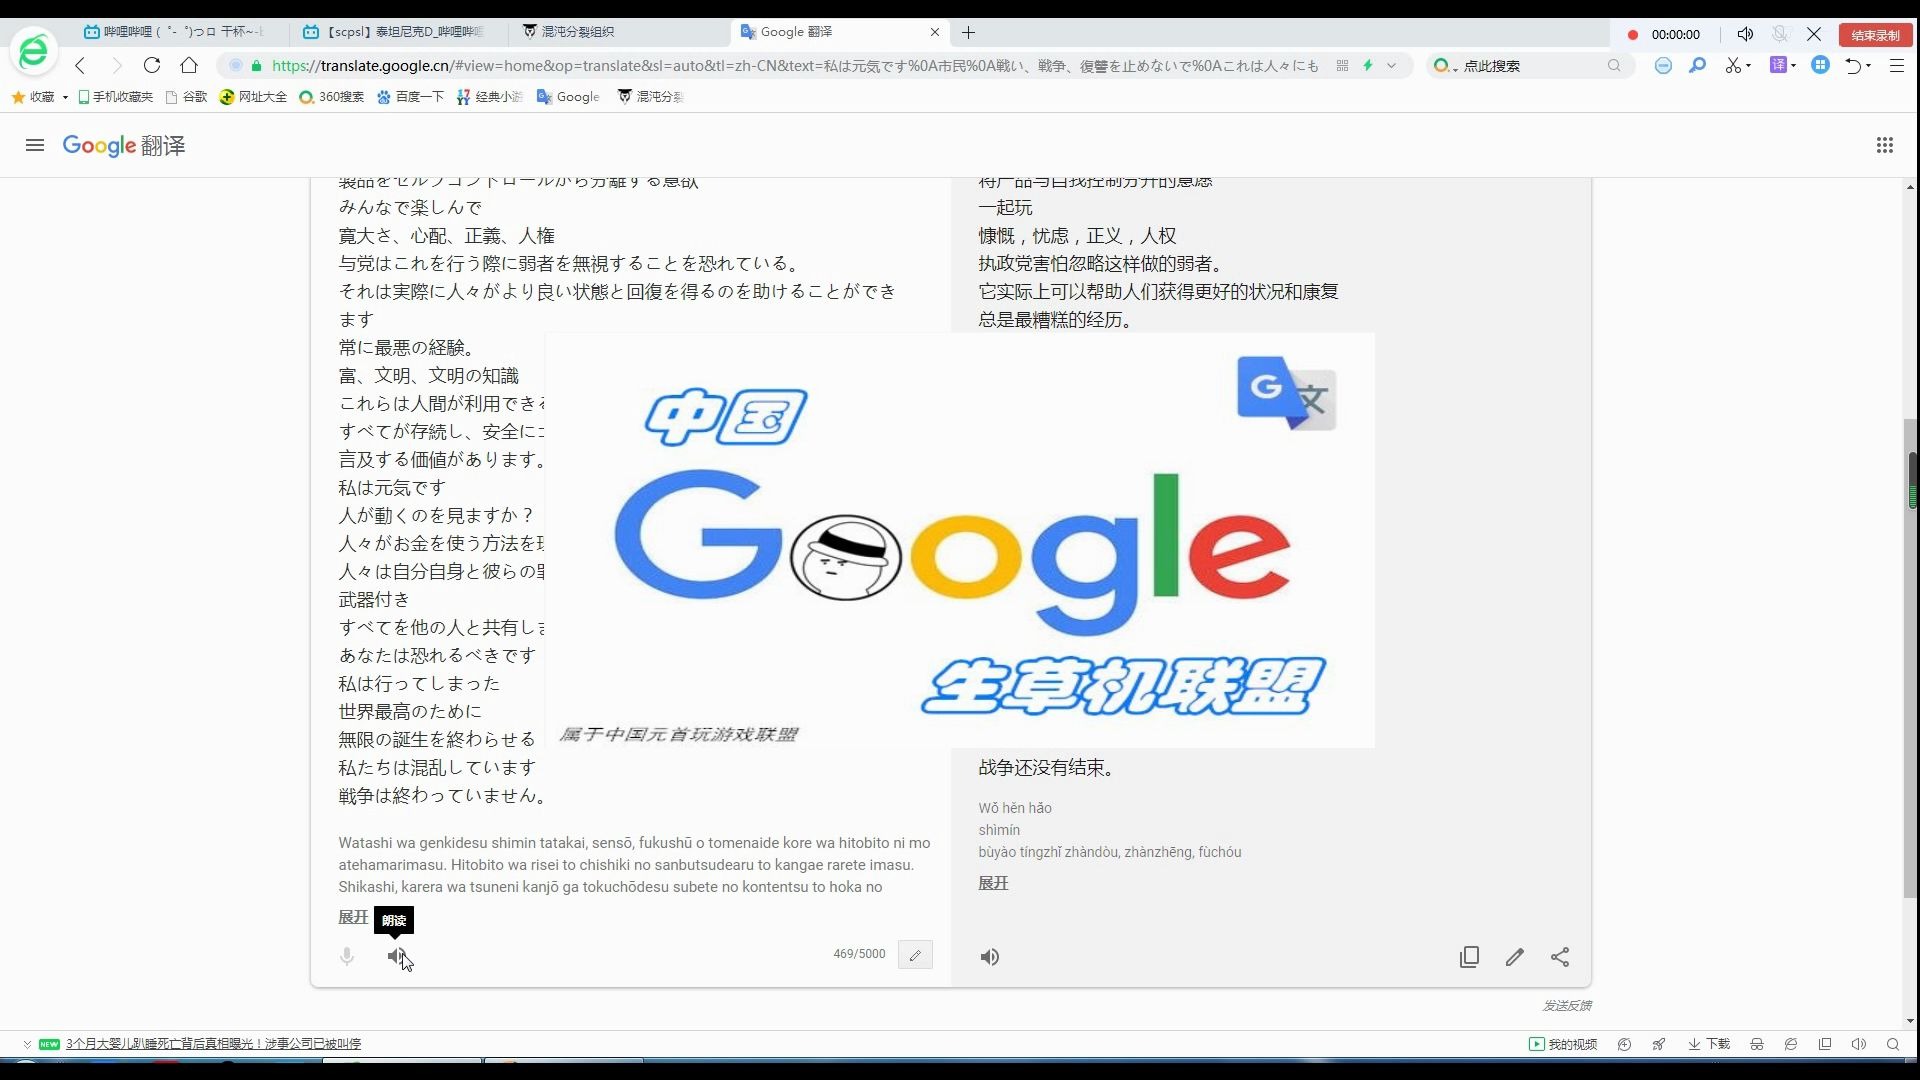Click the Google 翻译 logo

coord(124,146)
